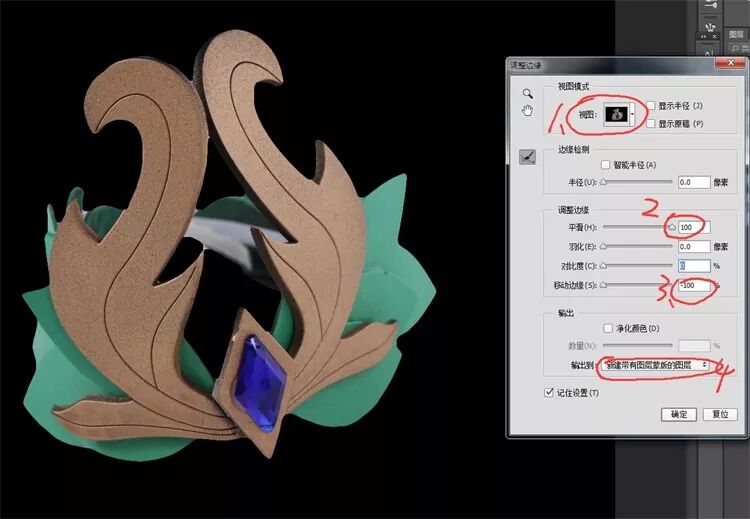Switch to the 图层 panel tab
Viewport: 750px width, 519px height.
click(737, 34)
